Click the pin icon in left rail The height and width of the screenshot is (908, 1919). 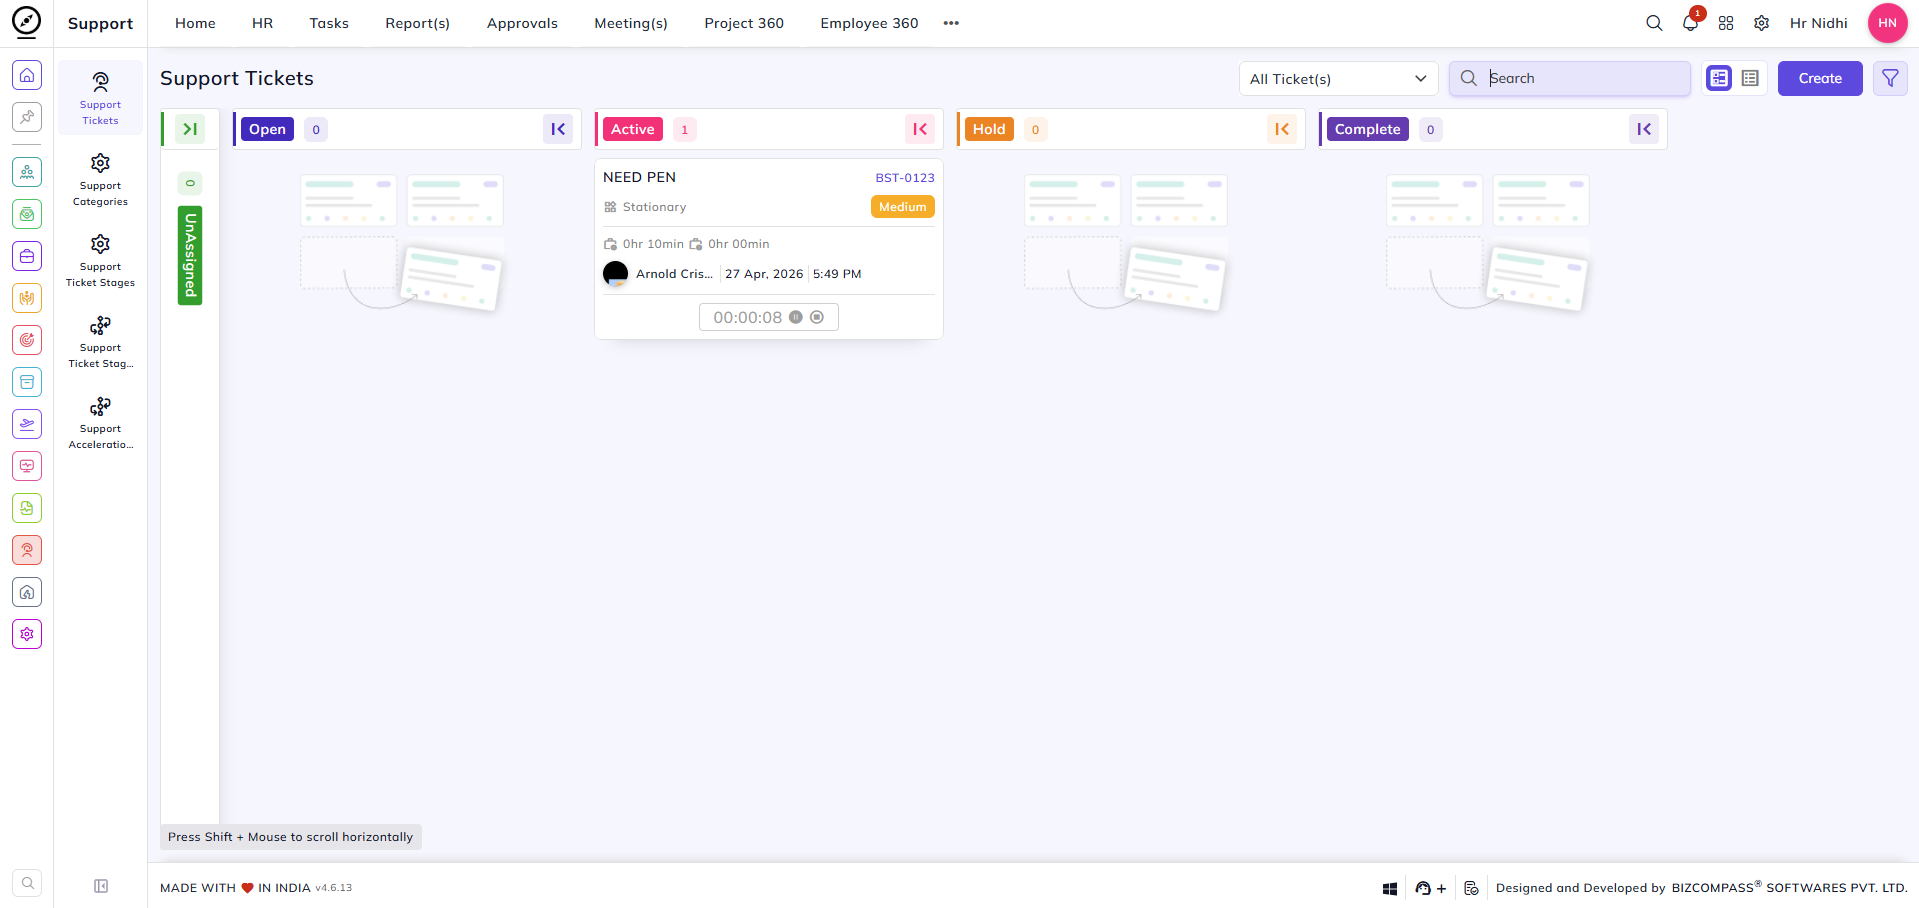click(27, 117)
